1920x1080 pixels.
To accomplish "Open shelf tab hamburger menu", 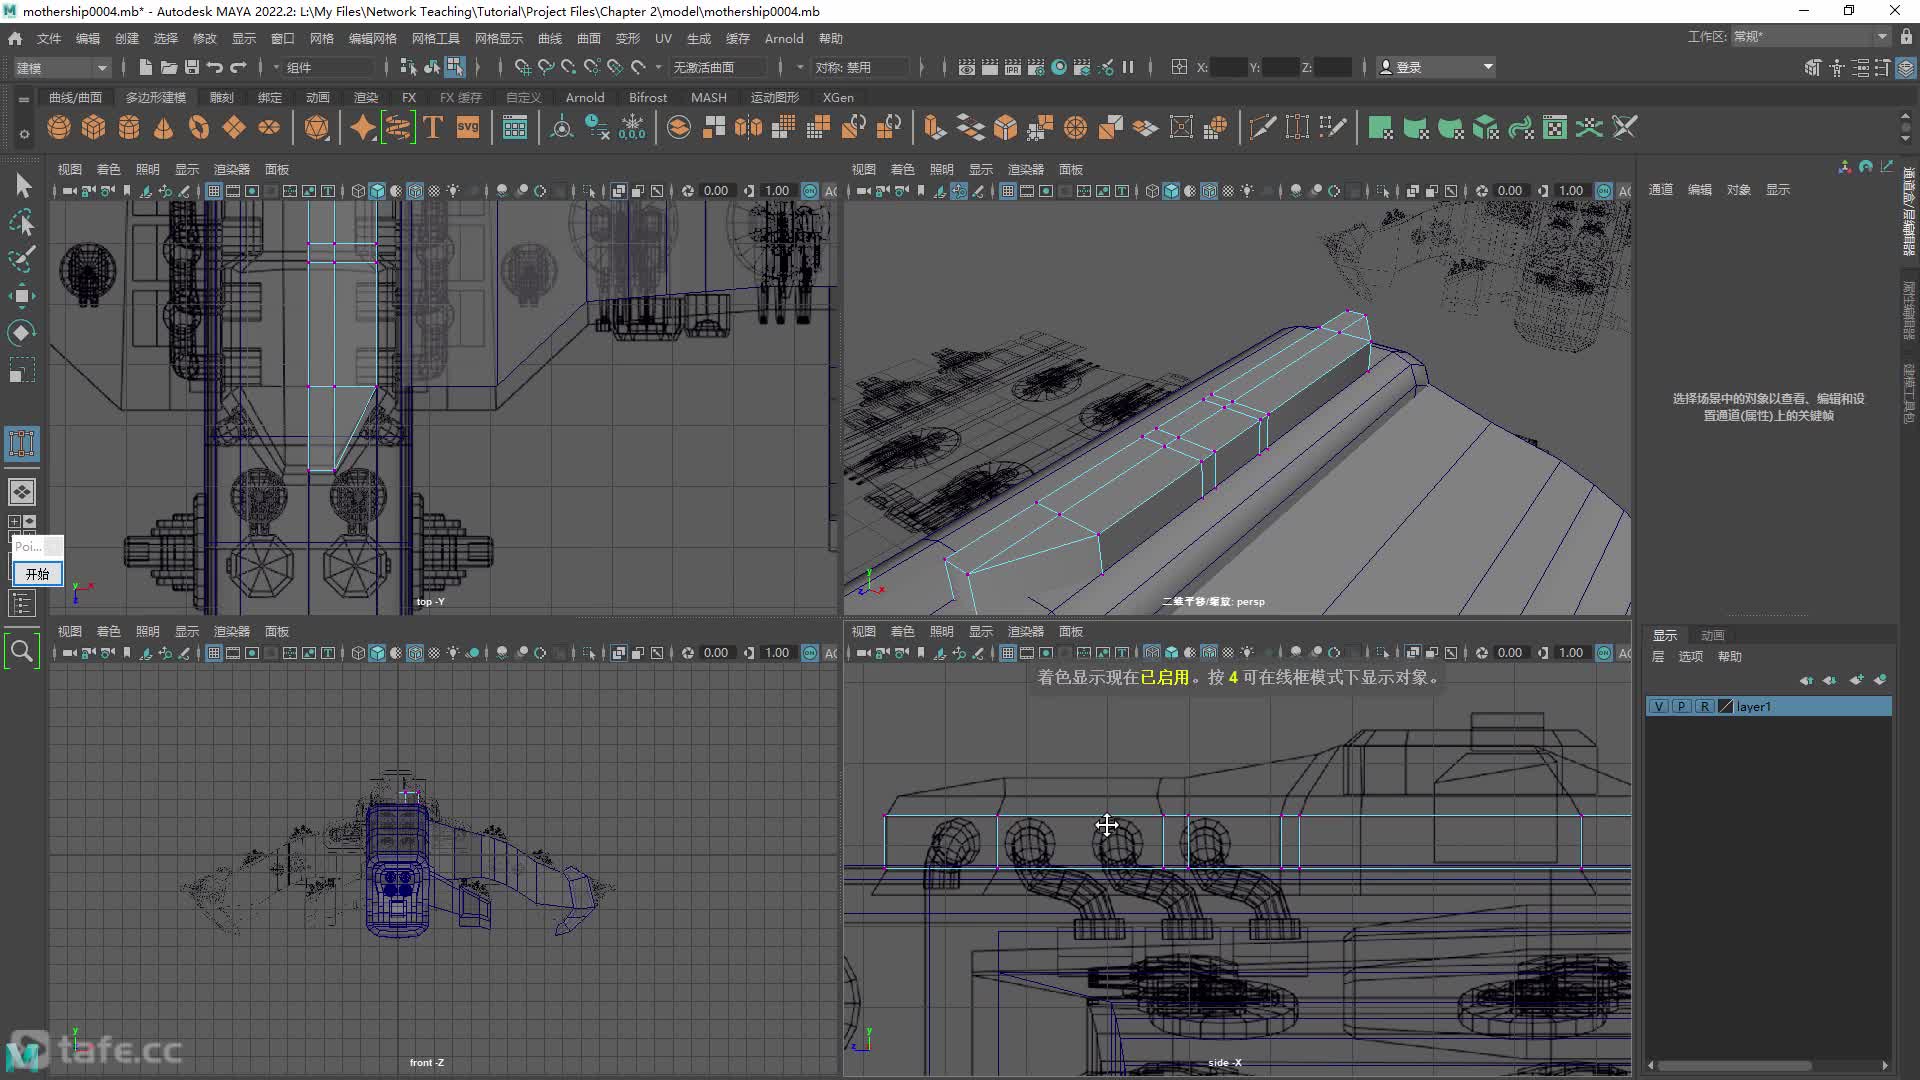I will pyautogui.click(x=24, y=98).
